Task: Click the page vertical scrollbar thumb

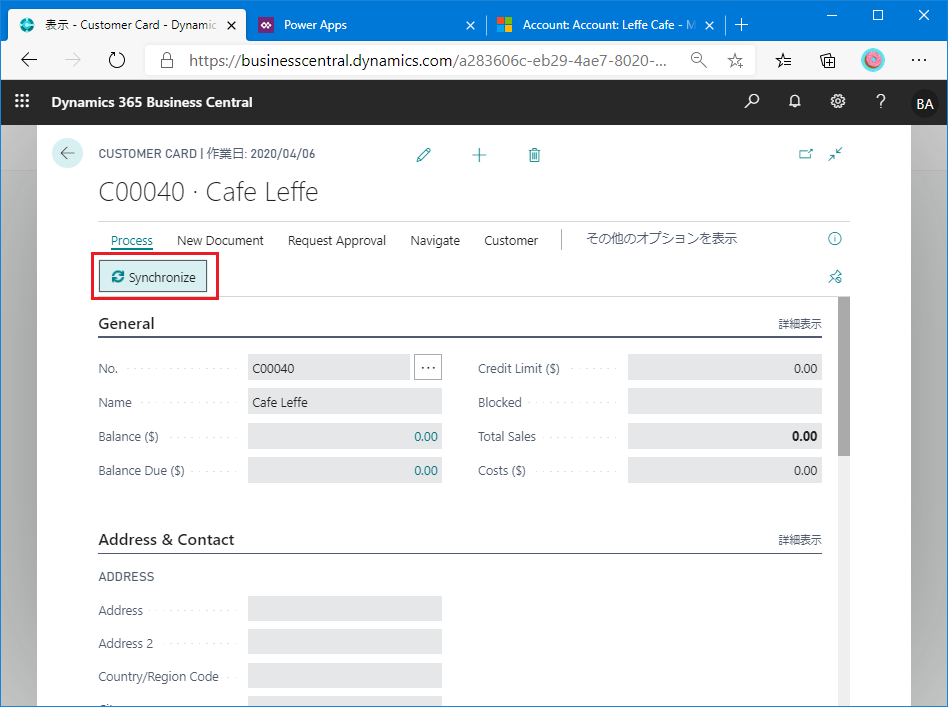Action: pyautogui.click(x=844, y=376)
